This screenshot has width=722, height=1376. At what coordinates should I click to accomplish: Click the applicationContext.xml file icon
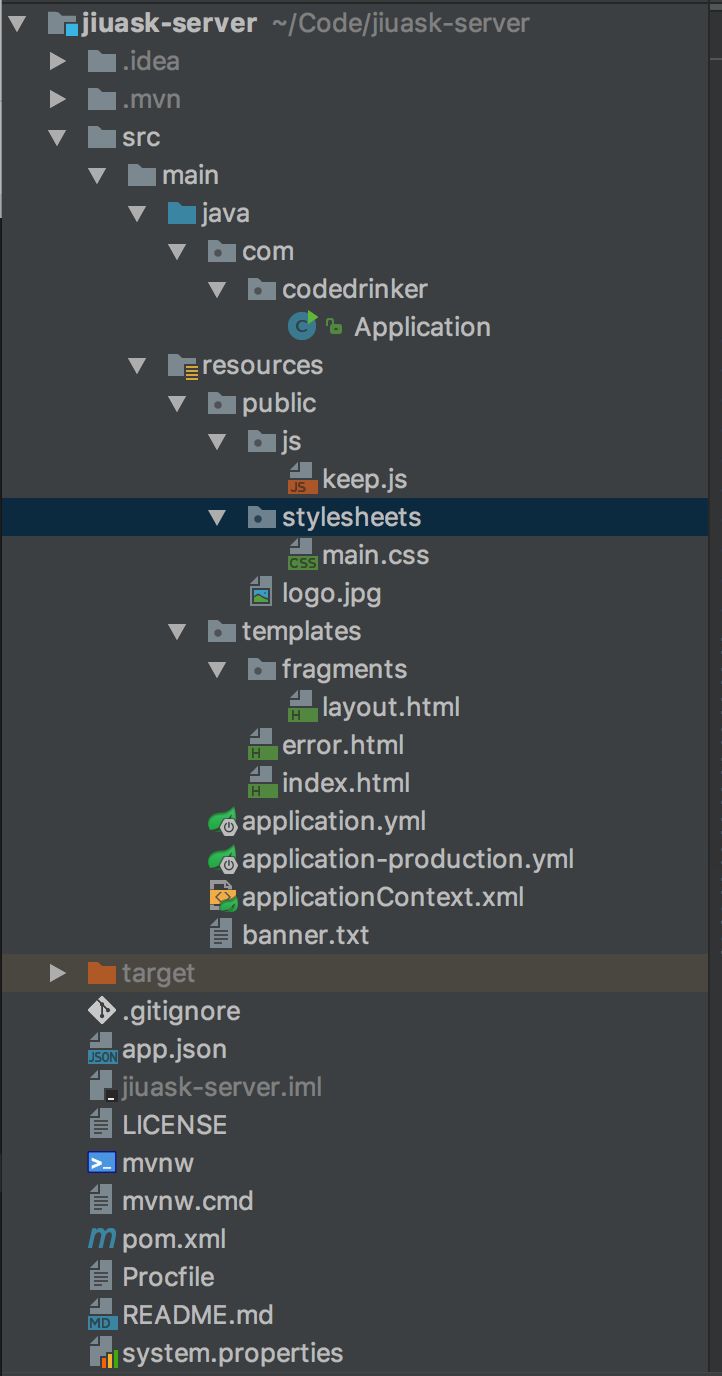222,897
